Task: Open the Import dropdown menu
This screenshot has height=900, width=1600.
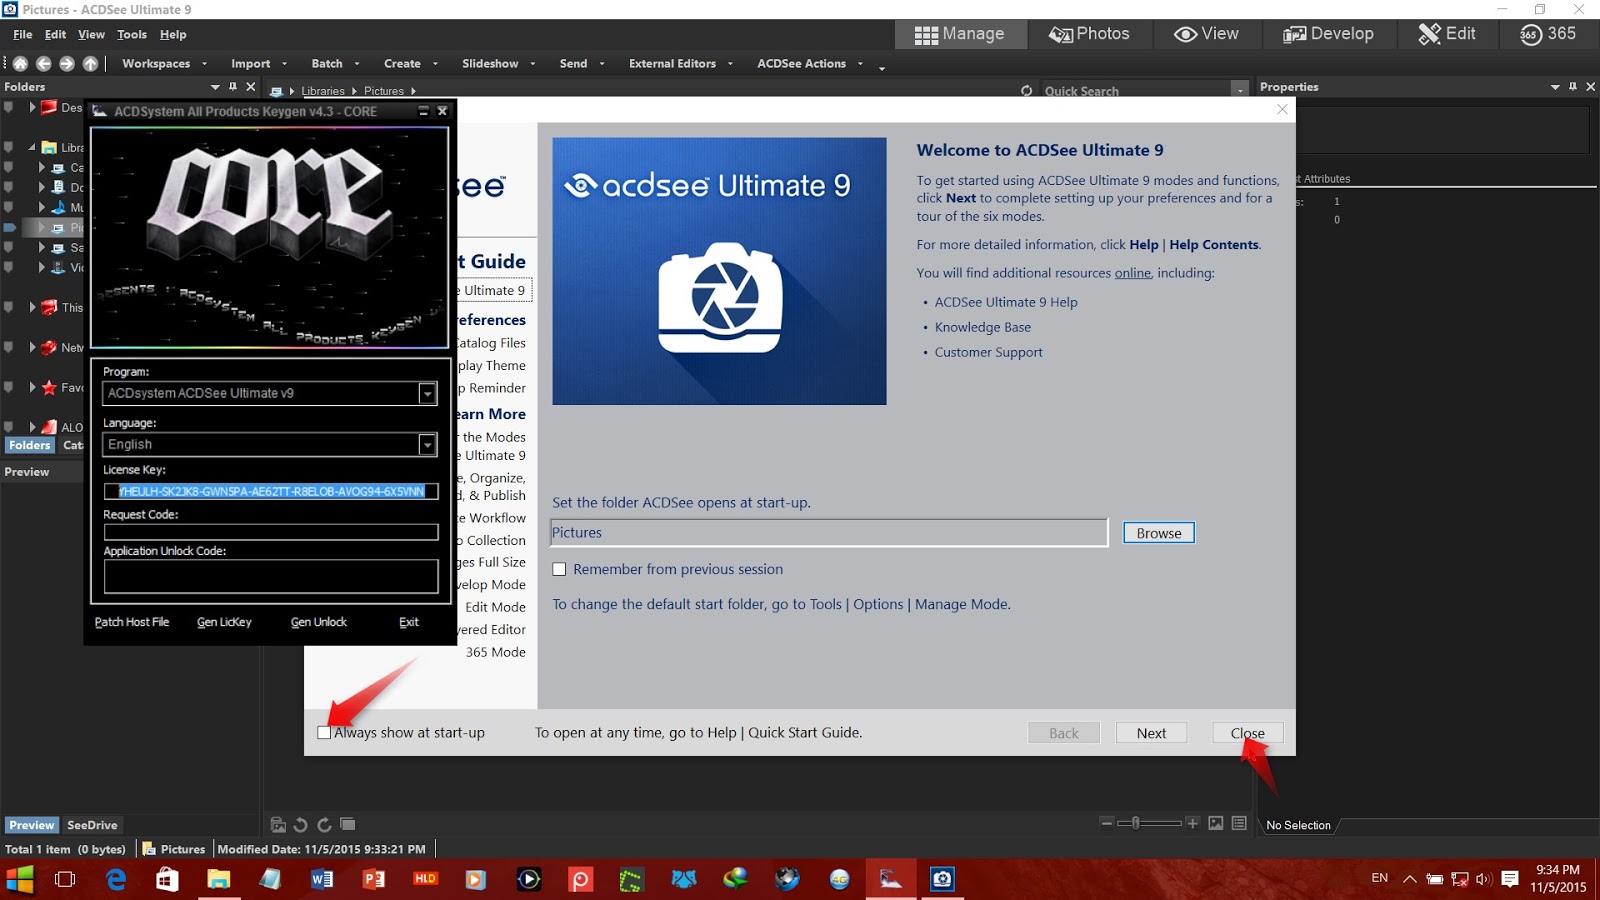Action: click(258, 63)
